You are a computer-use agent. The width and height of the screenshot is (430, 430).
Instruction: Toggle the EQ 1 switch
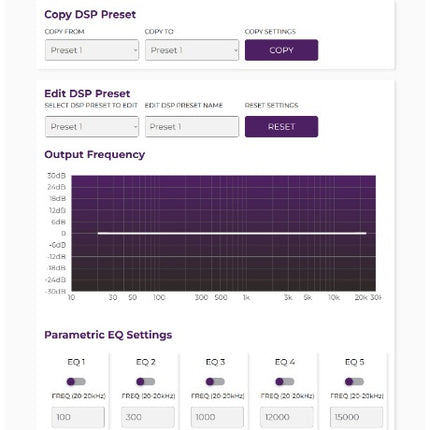76,381
